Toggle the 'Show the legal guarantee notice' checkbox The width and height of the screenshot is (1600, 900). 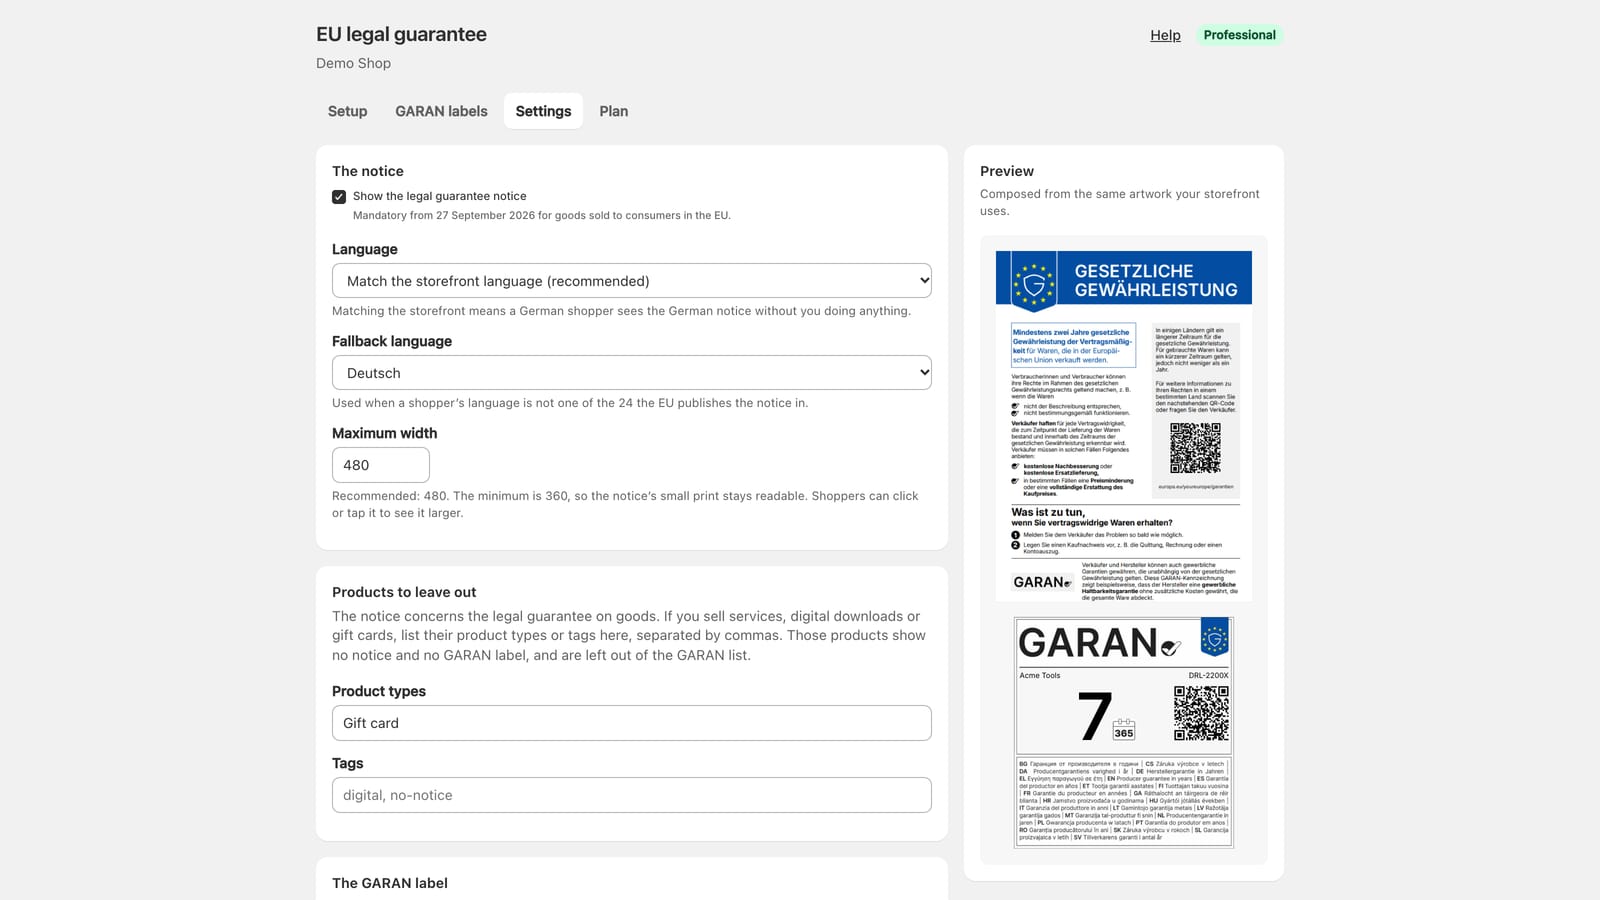tap(339, 197)
